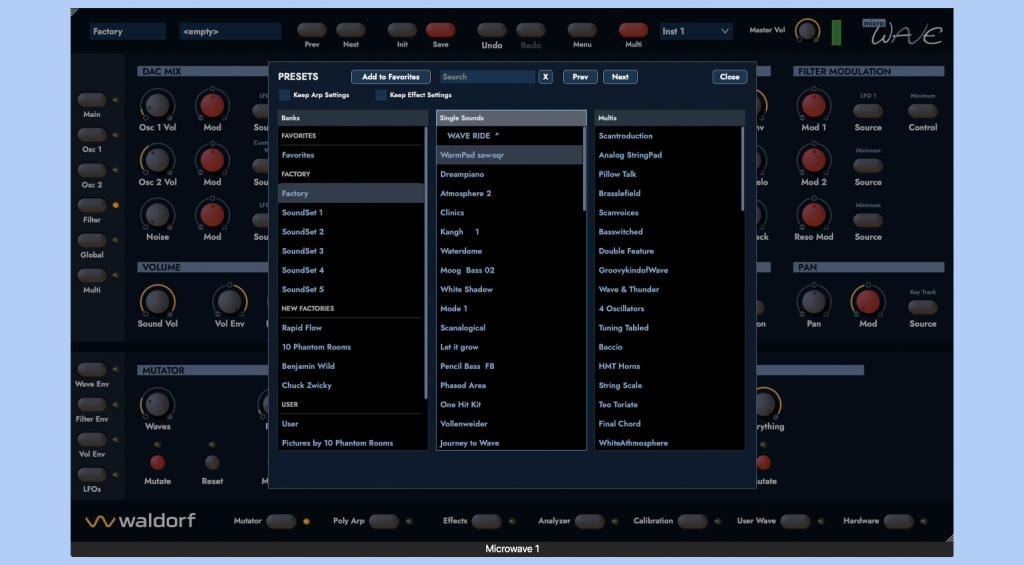This screenshot has height=565, width=1024.
Task: Switch to the Main page
Action: pyautogui.click(x=91, y=99)
